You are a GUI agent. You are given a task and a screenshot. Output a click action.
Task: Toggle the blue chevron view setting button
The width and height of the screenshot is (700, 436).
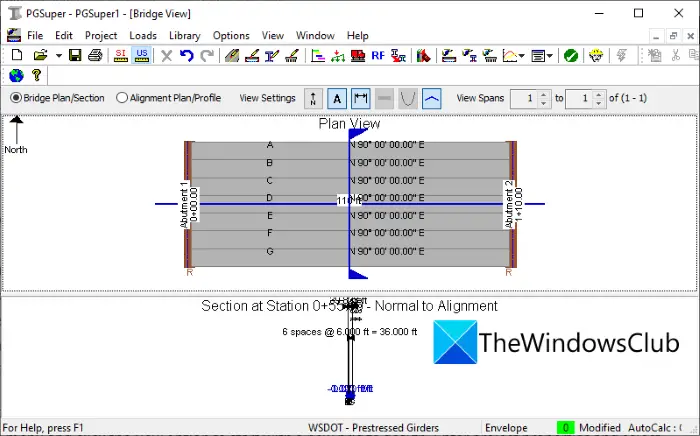pos(431,98)
